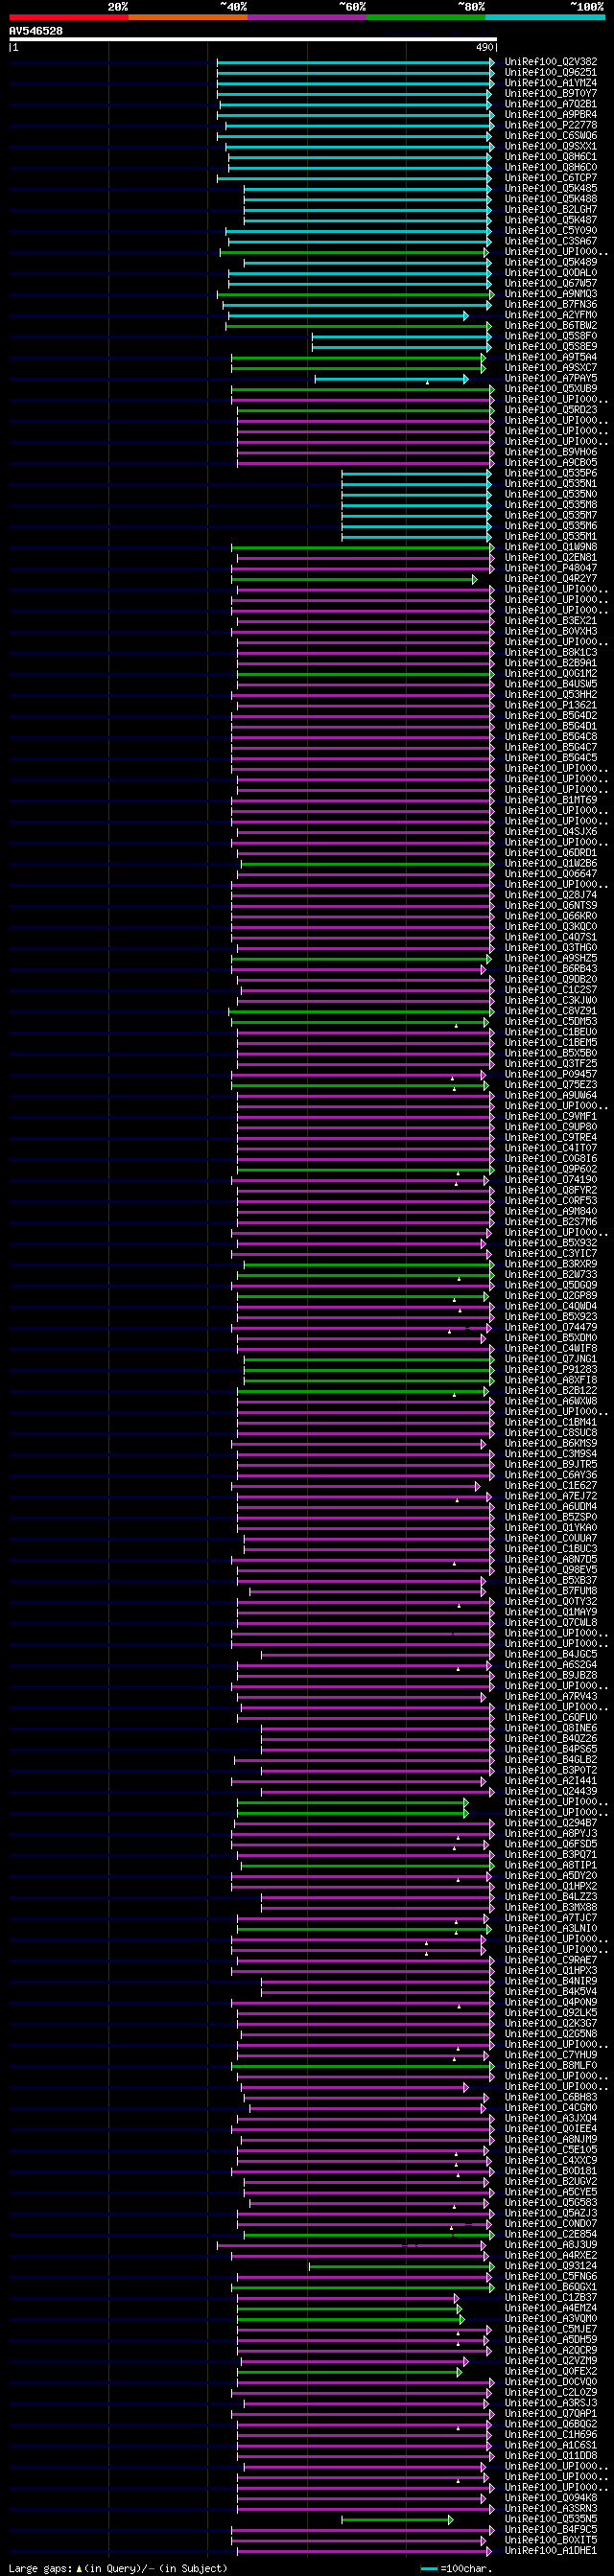The height and width of the screenshot is (2576, 614).
Task: Select label UniRef100_Q535M8
Action: coord(551,505)
